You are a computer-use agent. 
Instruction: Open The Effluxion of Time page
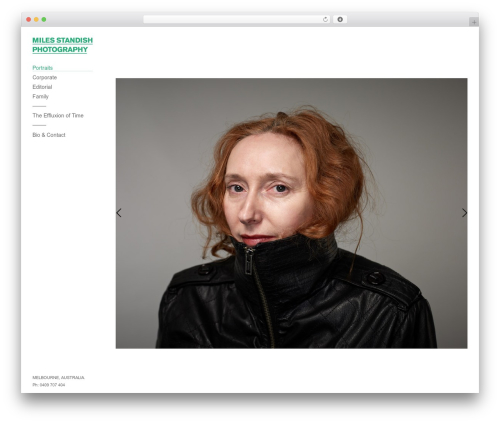(58, 116)
